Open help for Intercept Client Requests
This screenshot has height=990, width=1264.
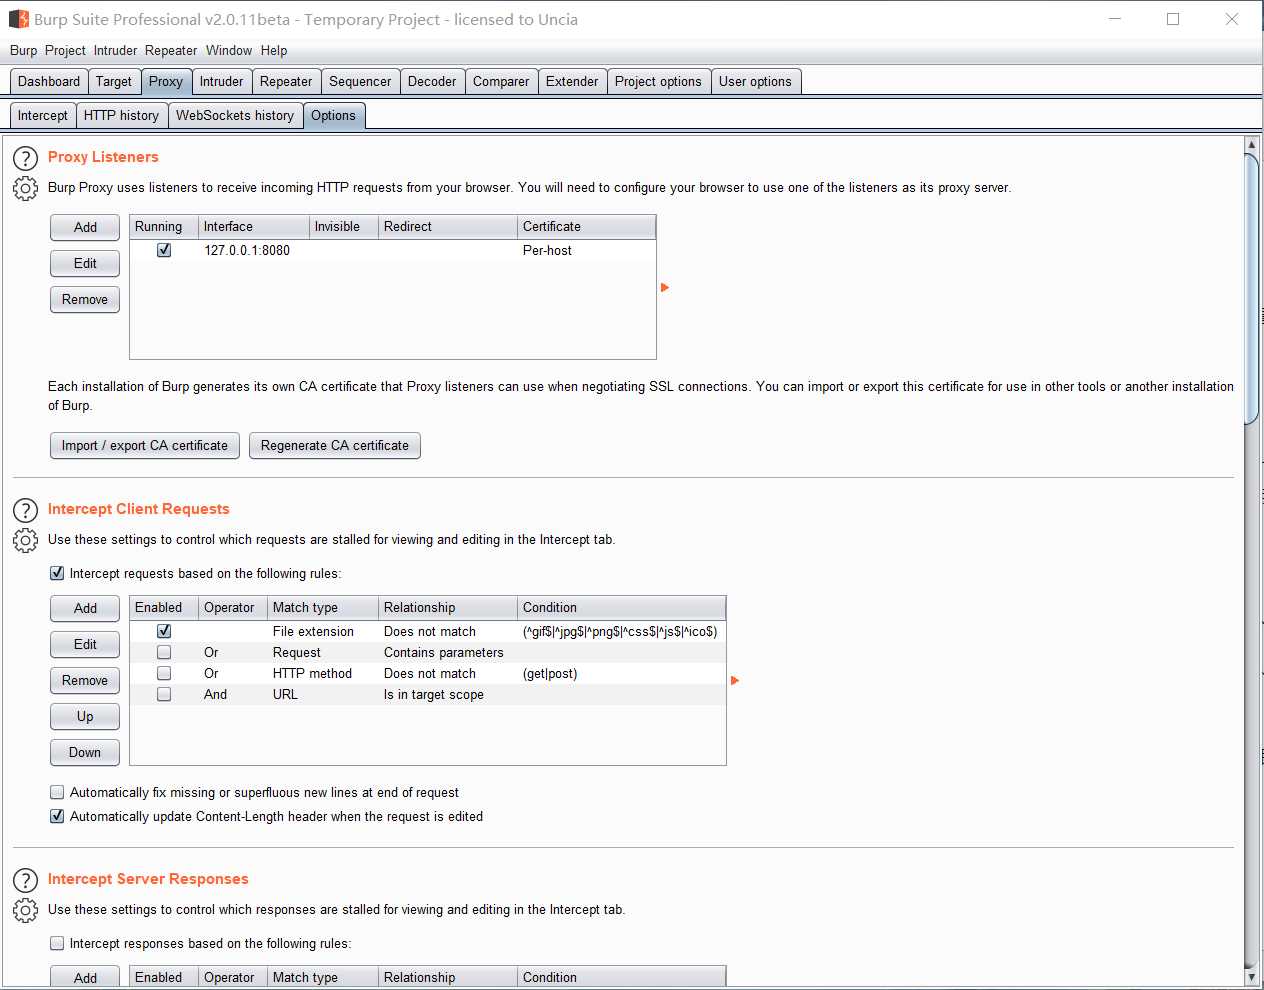(25, 510)
